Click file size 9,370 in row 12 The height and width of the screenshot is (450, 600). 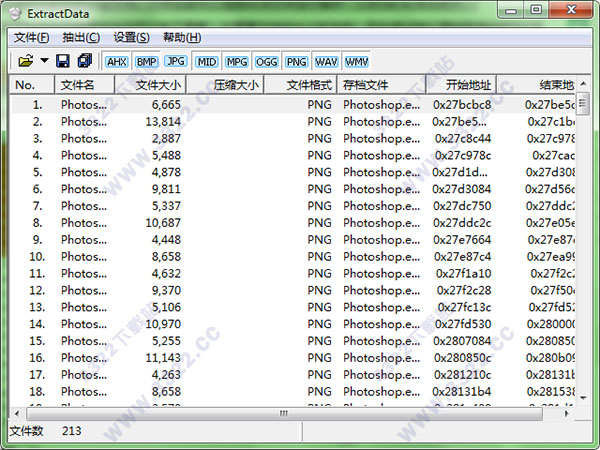click(166, 290)
